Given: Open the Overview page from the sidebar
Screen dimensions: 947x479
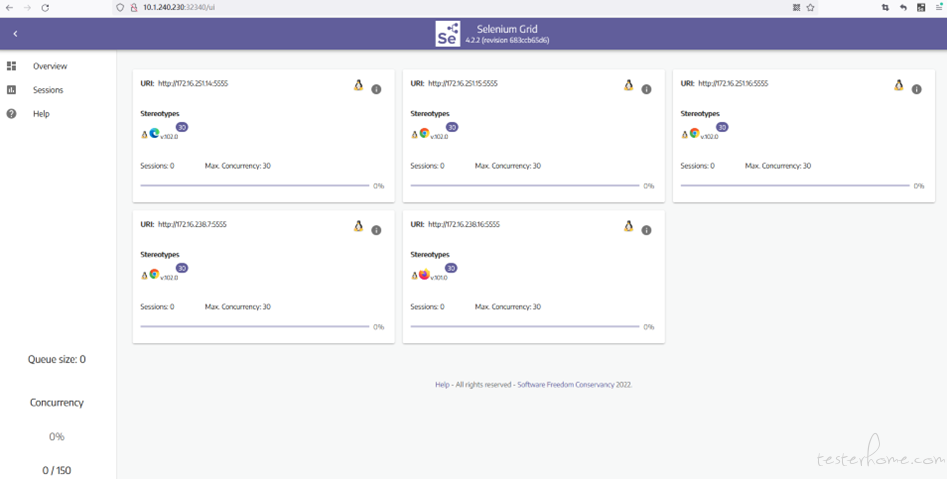Looking at the screenshot, I should 50,66.
